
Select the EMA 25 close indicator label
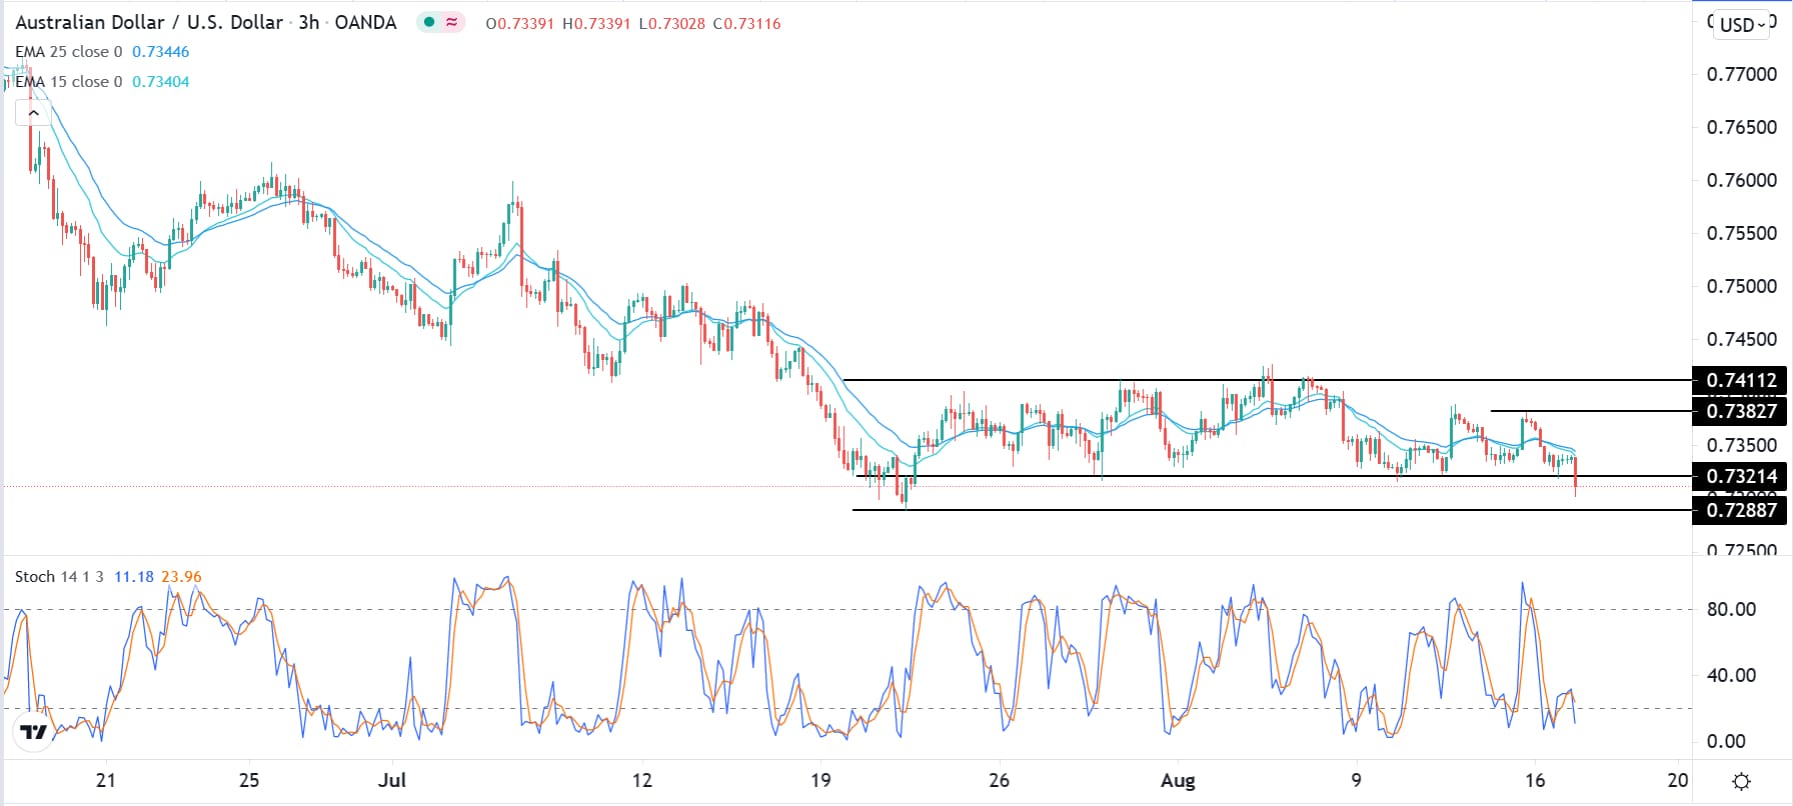coord(69,52)
